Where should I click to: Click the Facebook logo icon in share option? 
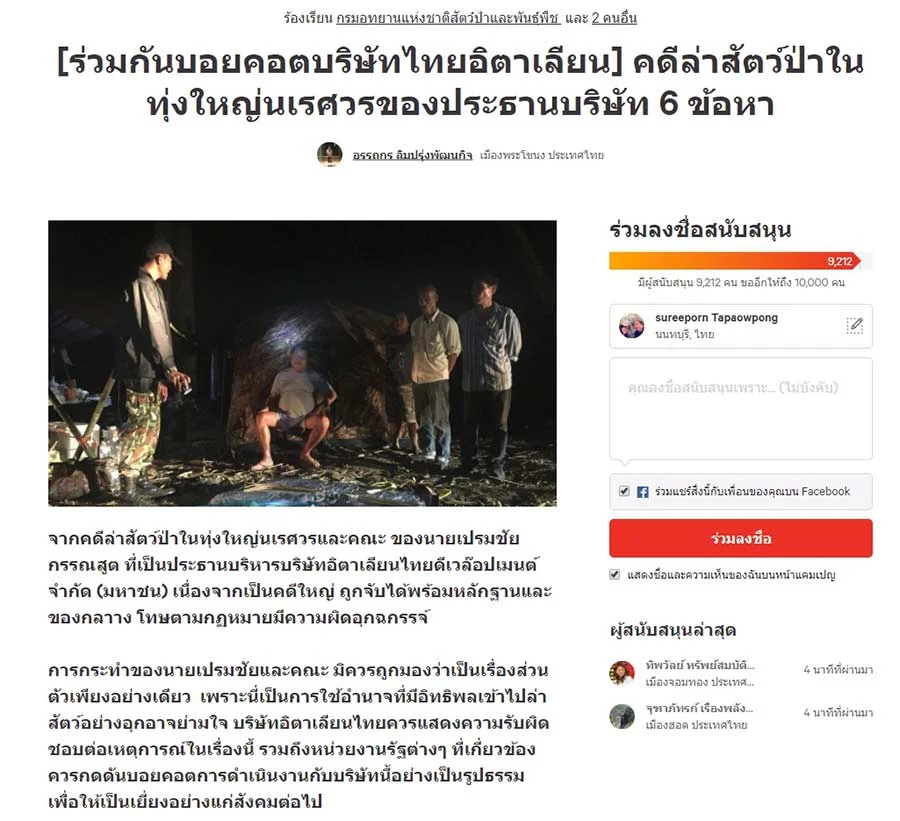(x=643, y=491)
